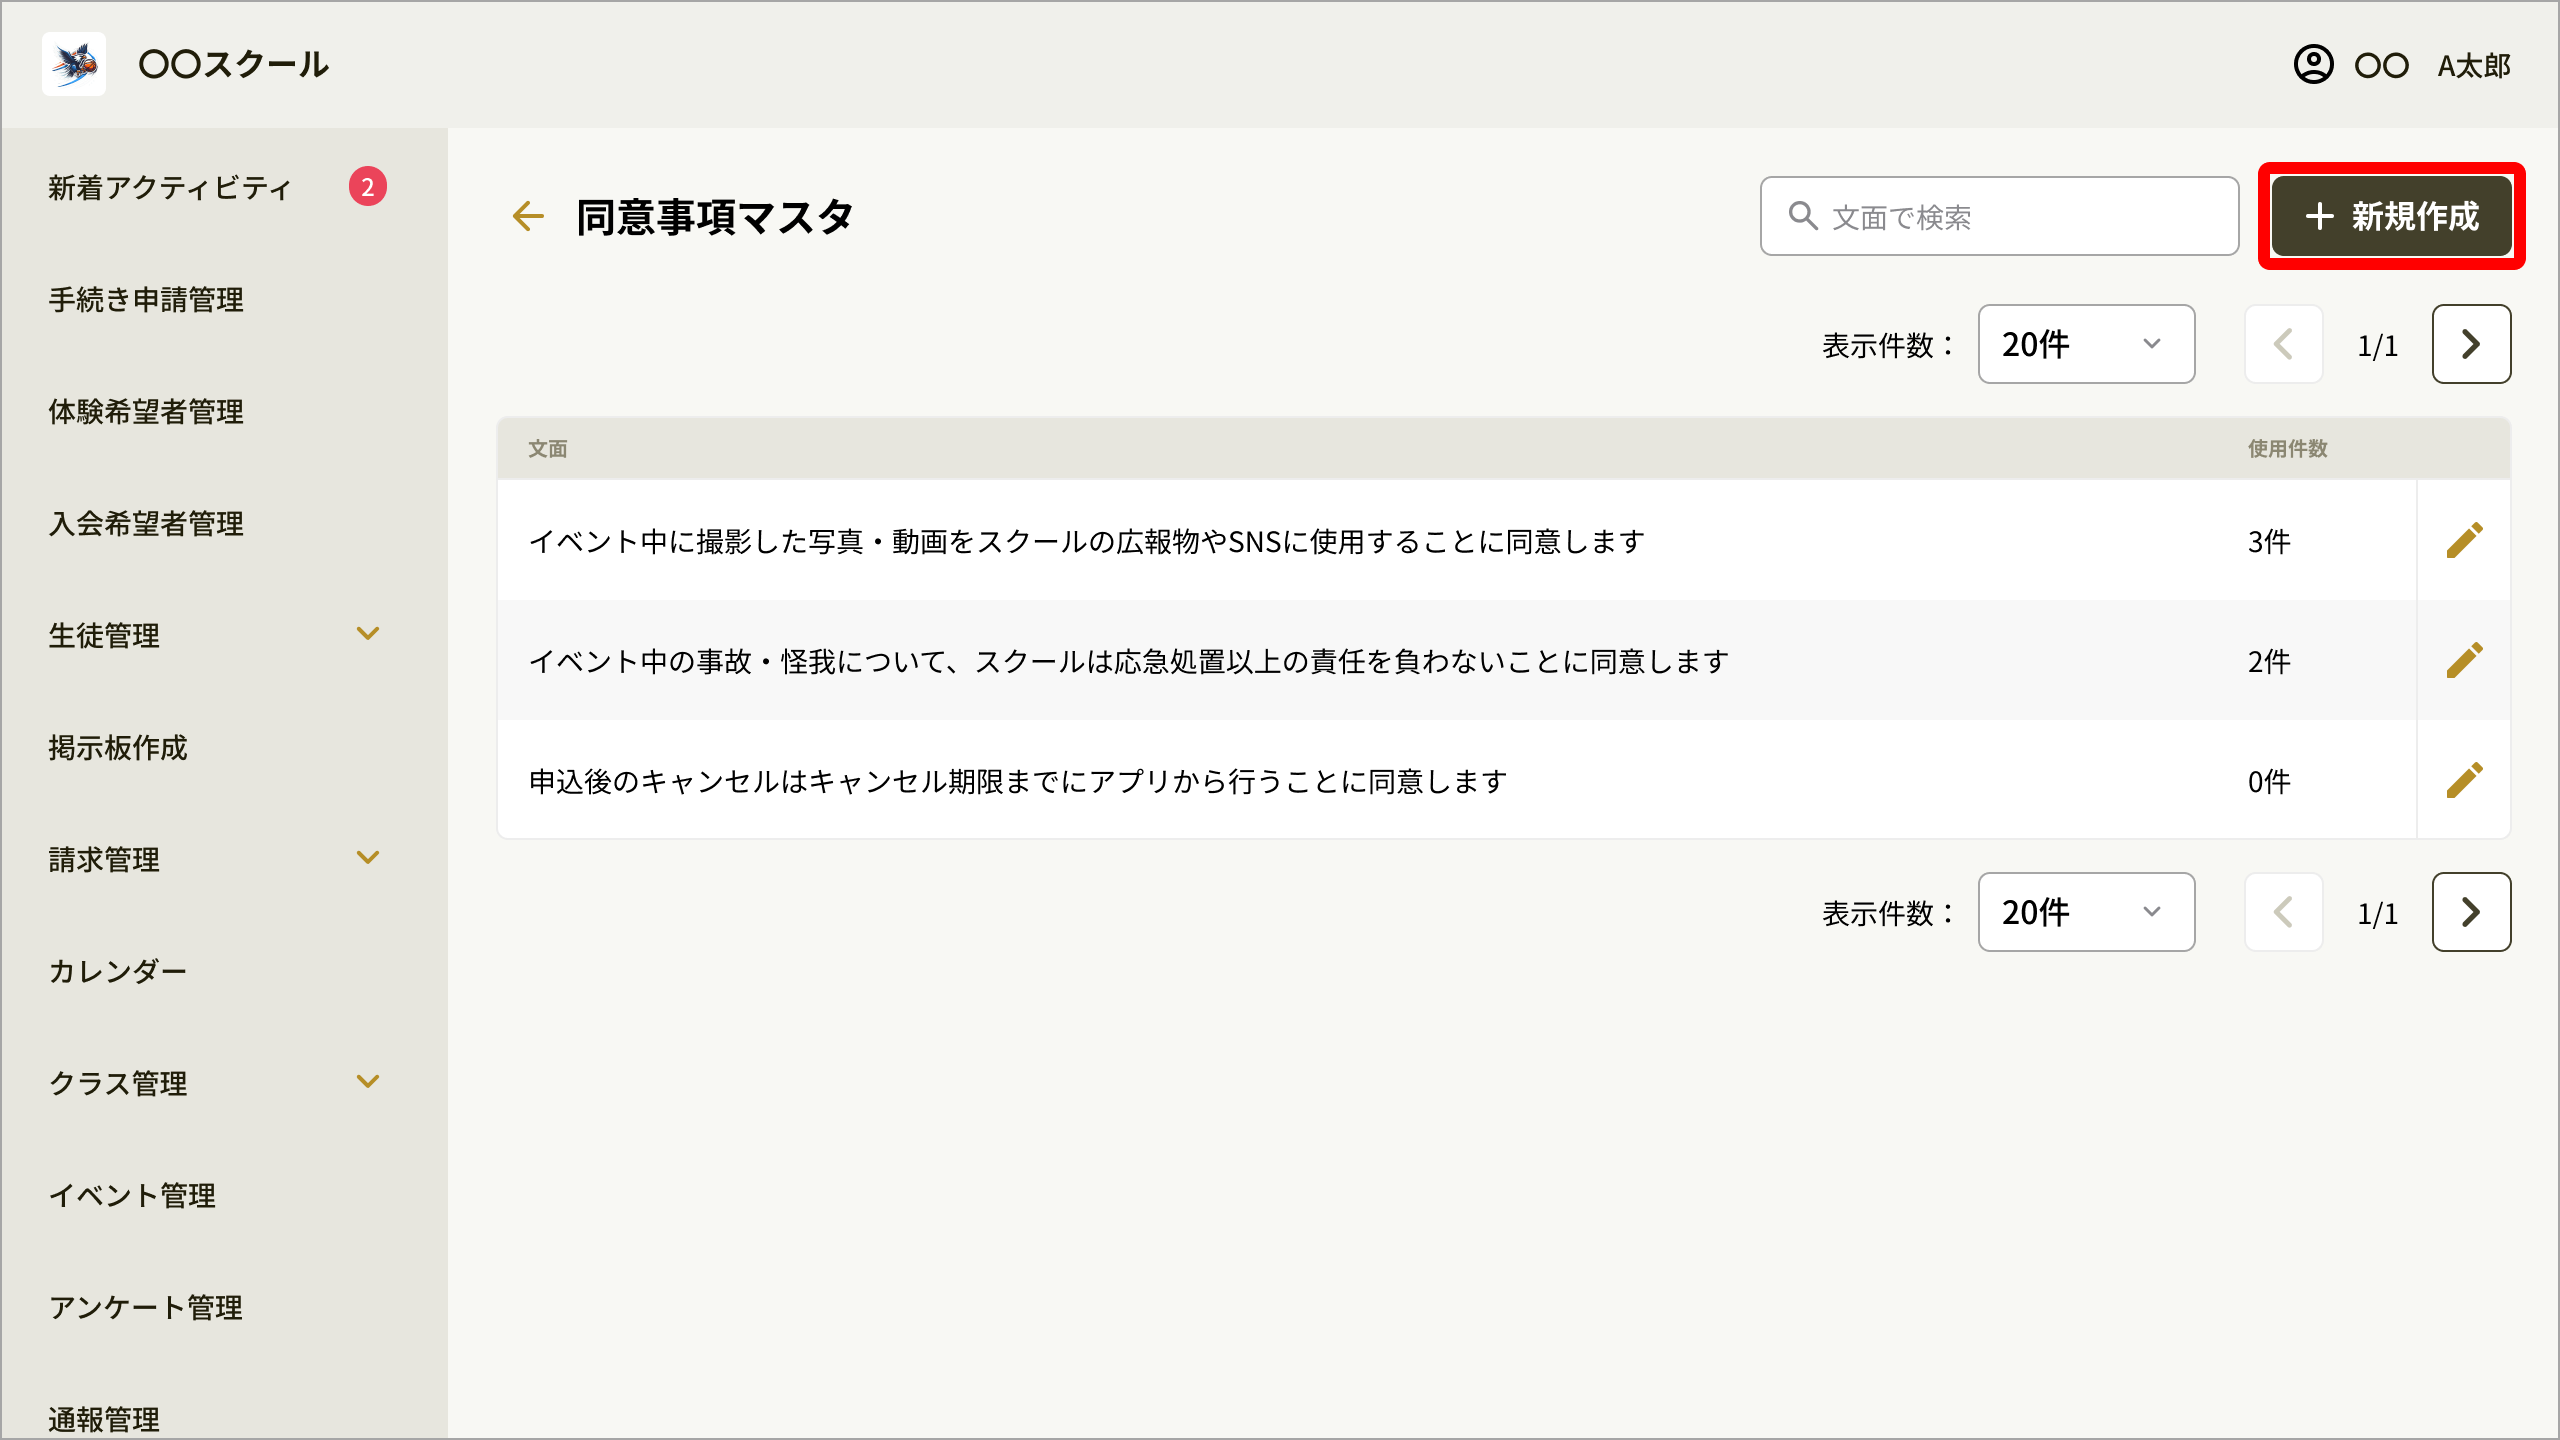The width and height of the screenshot is (2560, 1440).
Task: Open 入会希望者管理 in the sidebar
Action: coord(146,524)
